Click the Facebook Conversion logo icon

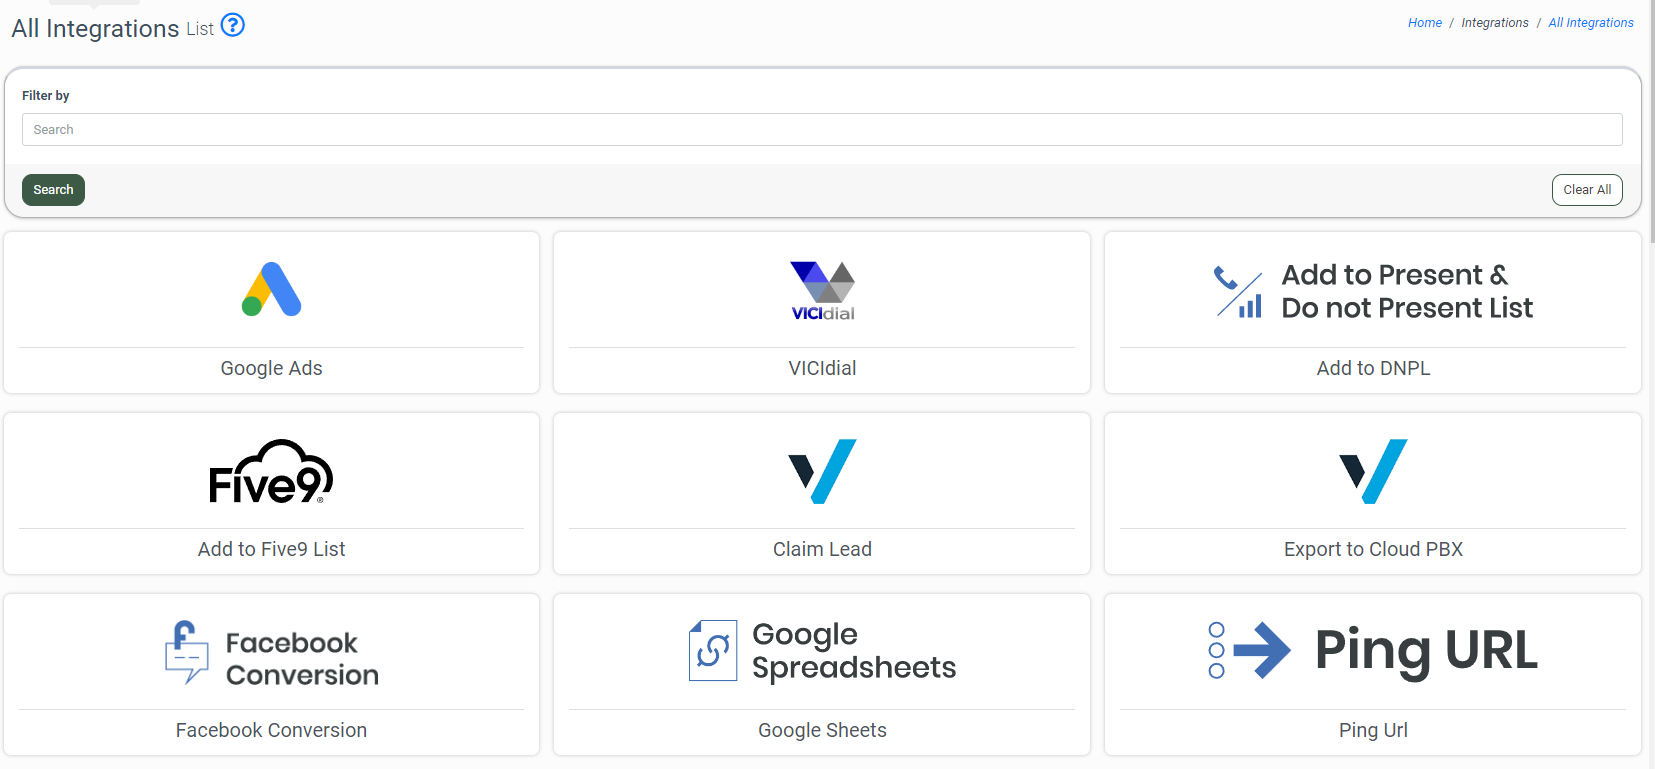pyautogui.click(x=187, y=652)
